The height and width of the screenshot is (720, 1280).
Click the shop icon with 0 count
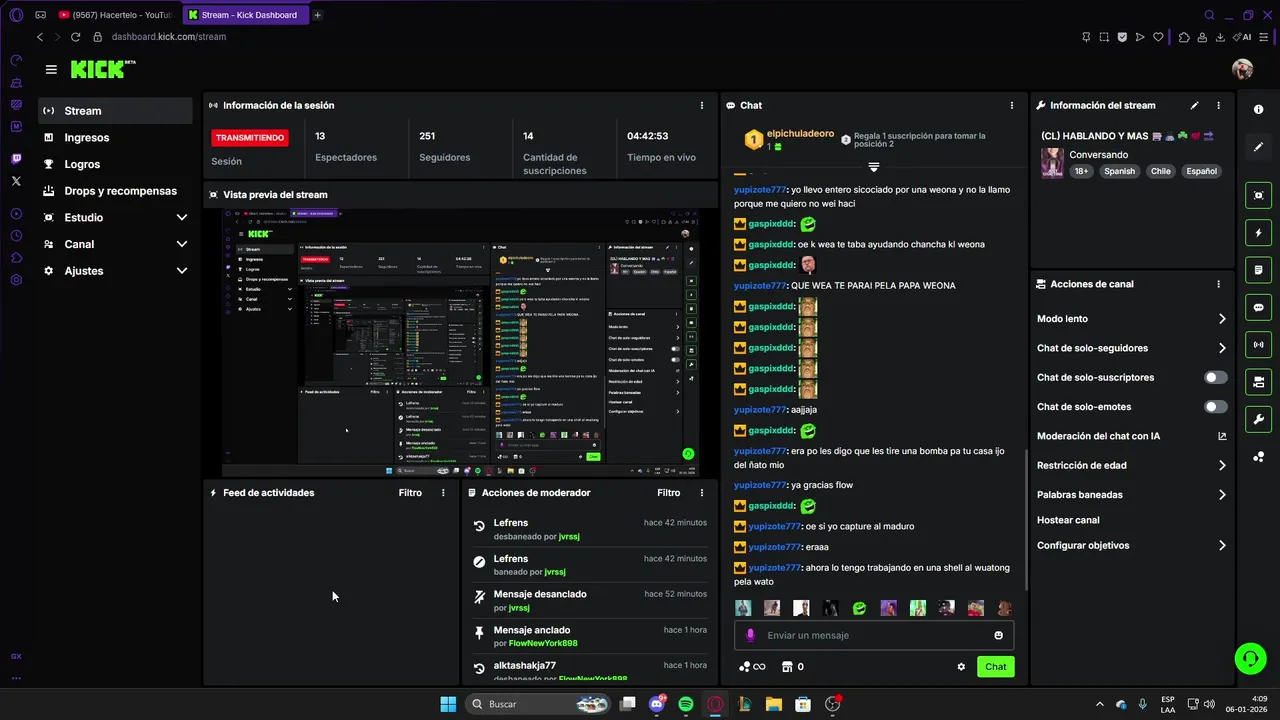792,667
